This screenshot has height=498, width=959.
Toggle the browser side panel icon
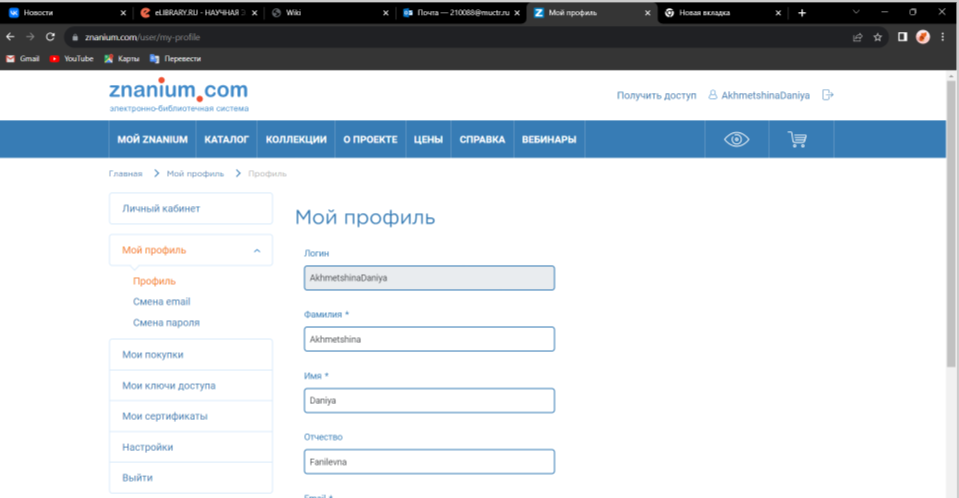coord(902,37)
